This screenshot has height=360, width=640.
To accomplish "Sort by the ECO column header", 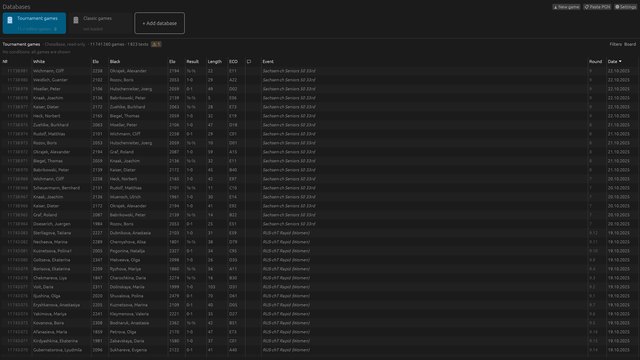I will (x=233, y=62).
